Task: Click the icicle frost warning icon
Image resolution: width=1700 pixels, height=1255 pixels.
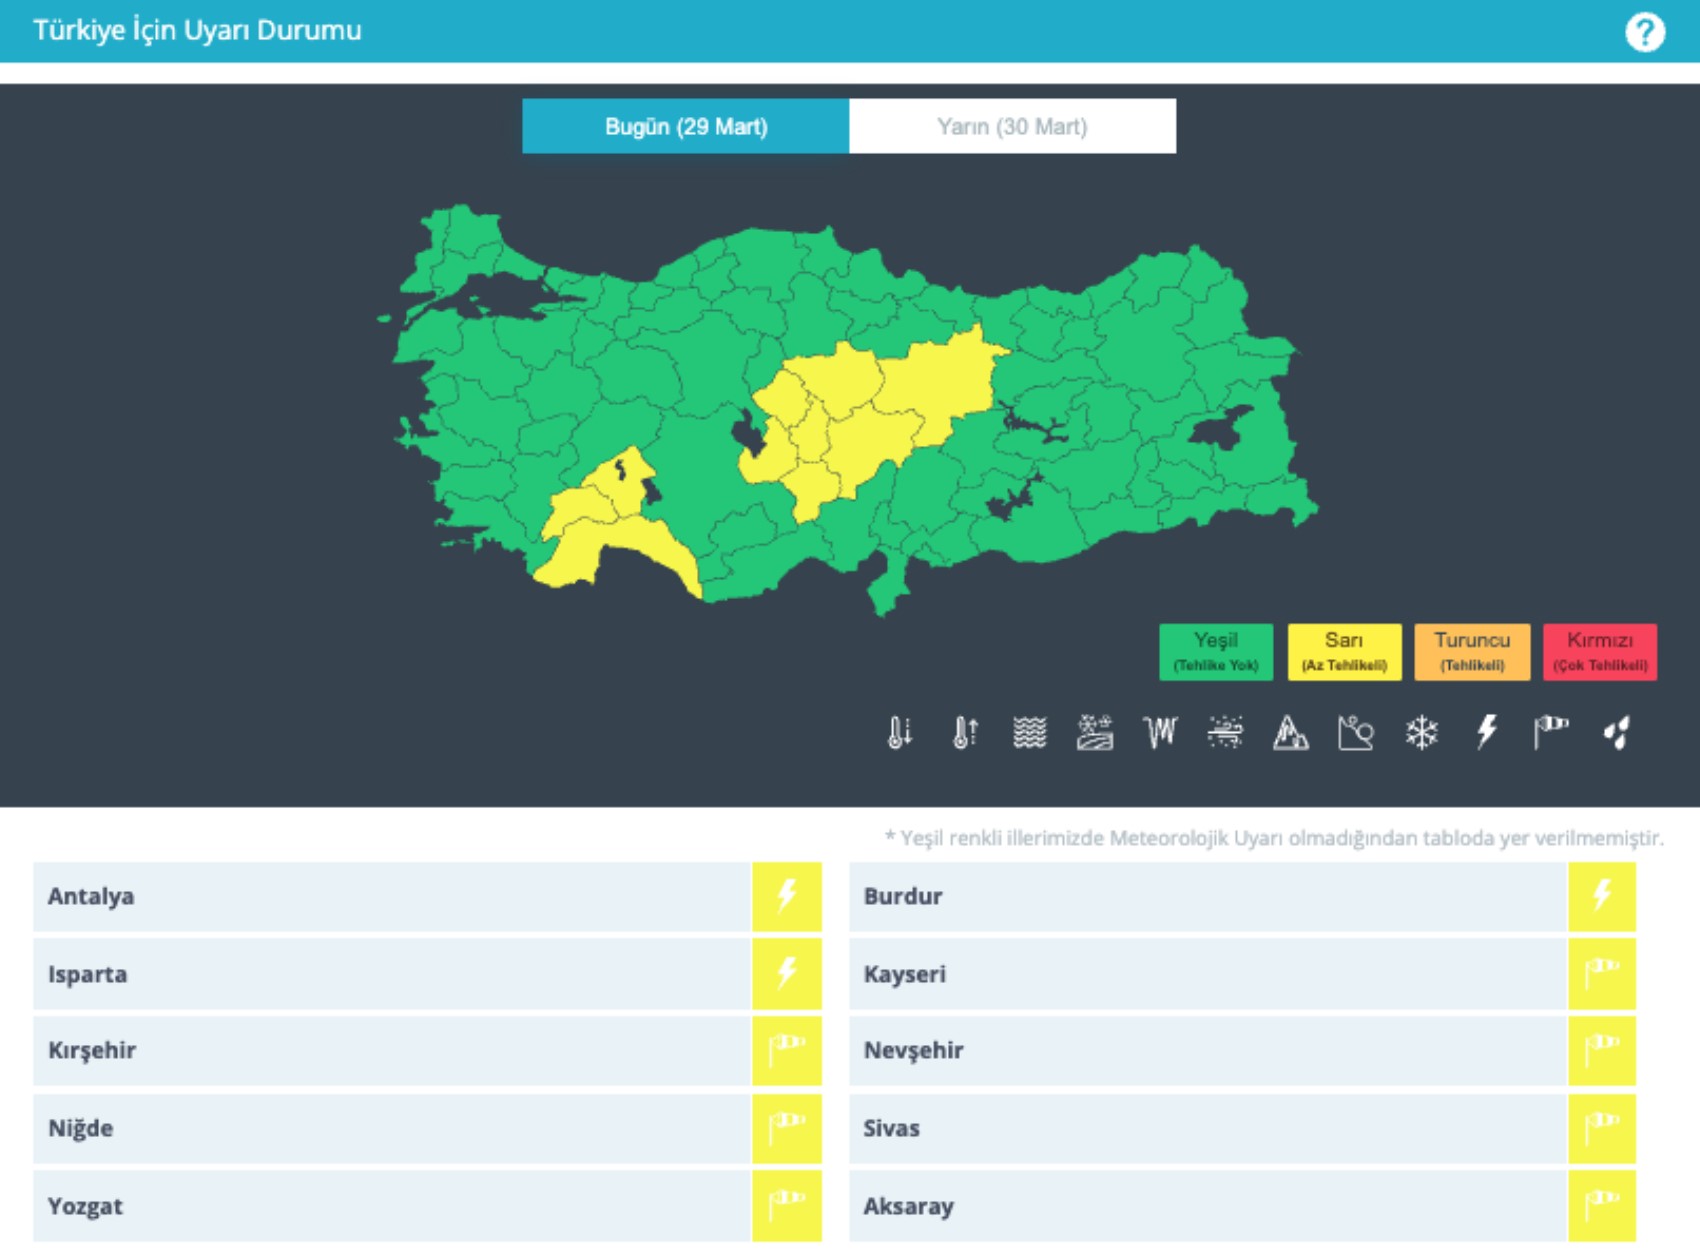Action: click(1160, 733)
